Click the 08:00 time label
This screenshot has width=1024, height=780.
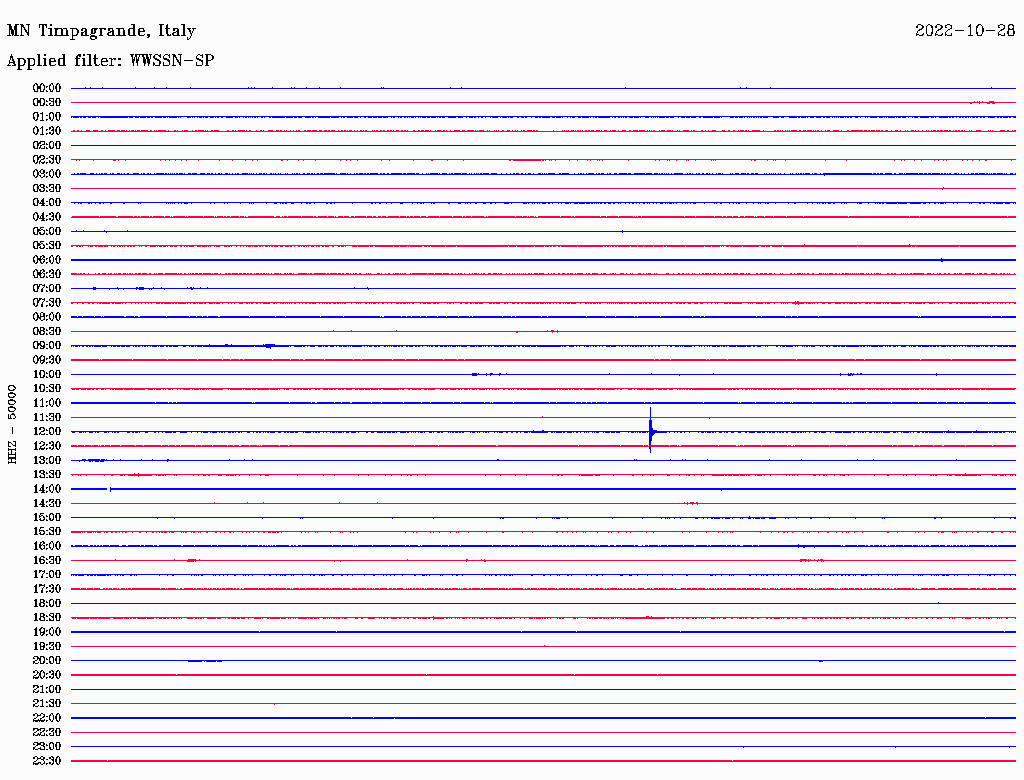point(47,317)
